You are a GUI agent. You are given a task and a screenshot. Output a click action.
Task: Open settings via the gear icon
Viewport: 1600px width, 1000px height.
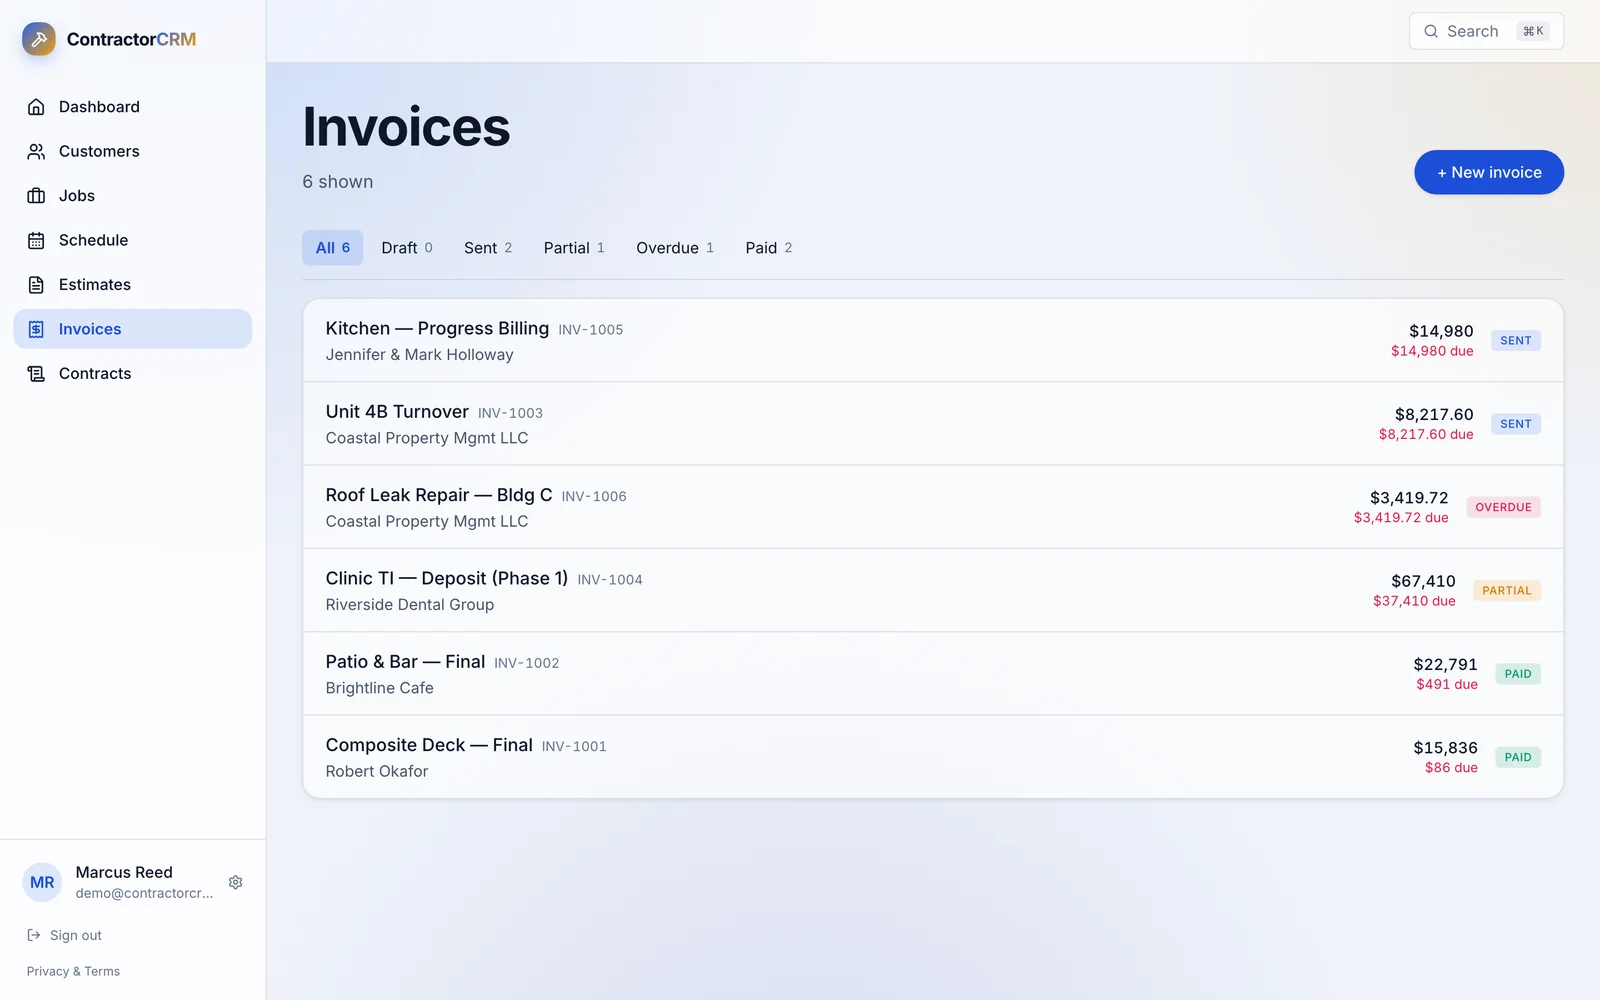point(236,882)
